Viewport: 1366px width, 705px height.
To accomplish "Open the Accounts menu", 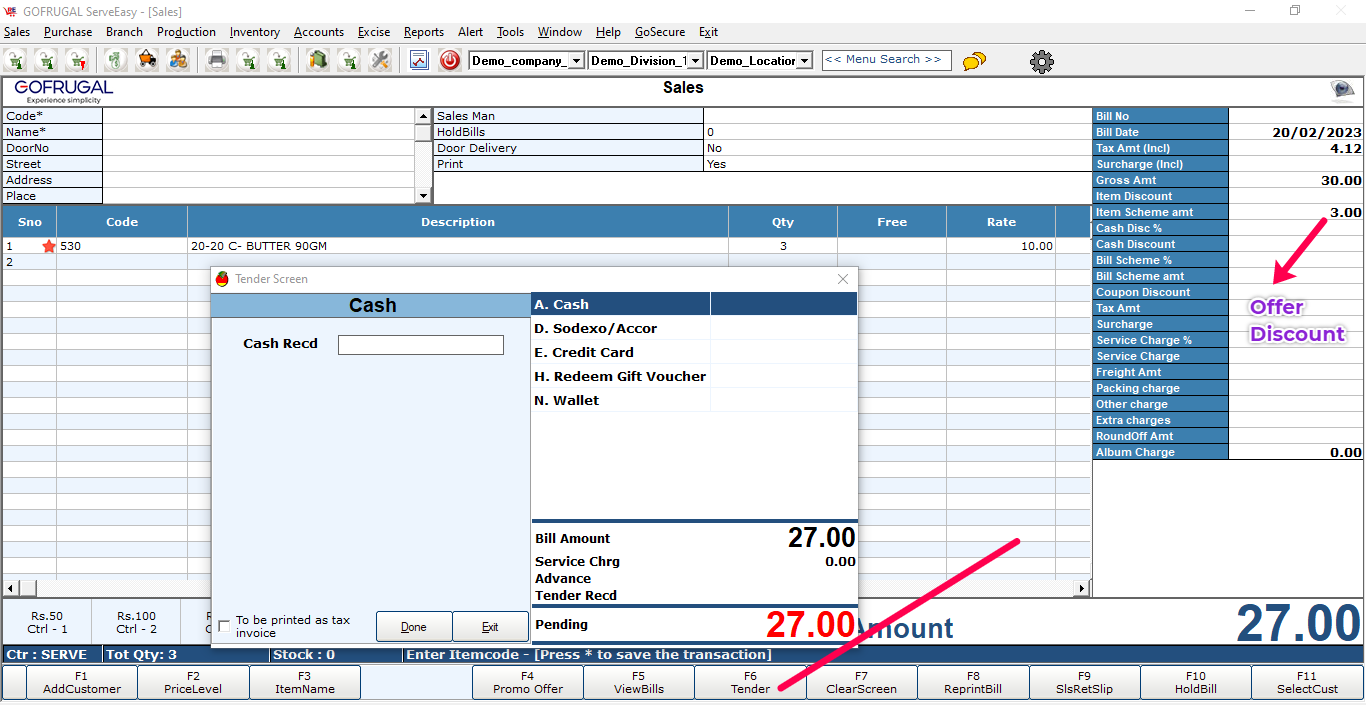I will pyautogui.click(x=319, y=32).
